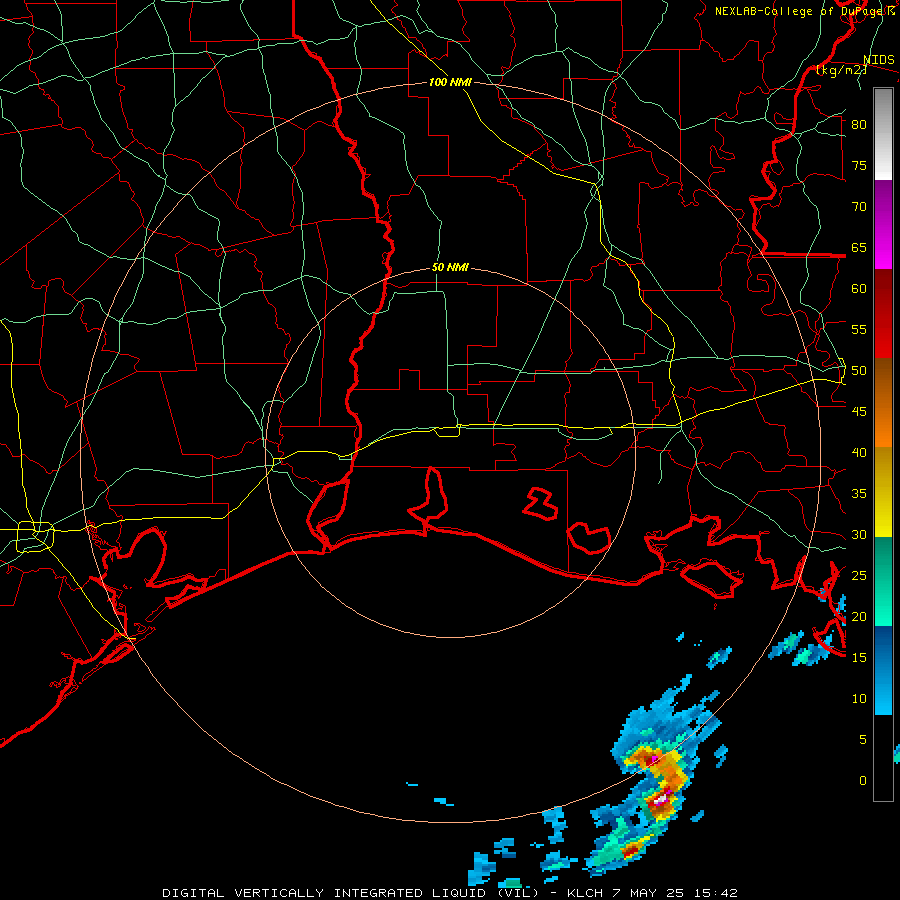Pick the dark red segment of the legend
The width and height of the screenshot is (900, 900).
tap(883, 315)
